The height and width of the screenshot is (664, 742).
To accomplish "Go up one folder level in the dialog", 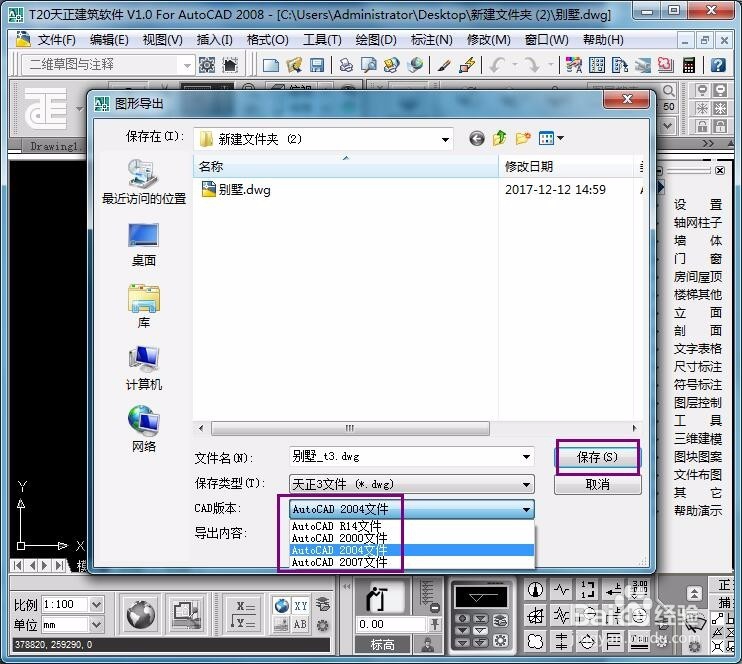I will (x=499, y=139).
